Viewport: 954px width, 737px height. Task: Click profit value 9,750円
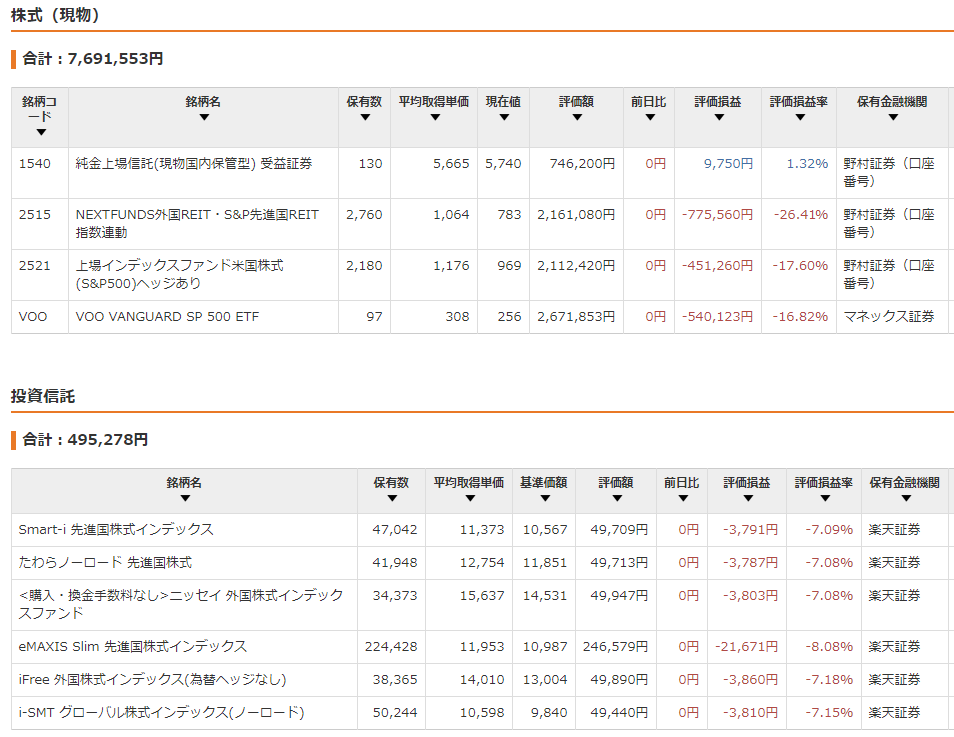(x=728, y=164)
